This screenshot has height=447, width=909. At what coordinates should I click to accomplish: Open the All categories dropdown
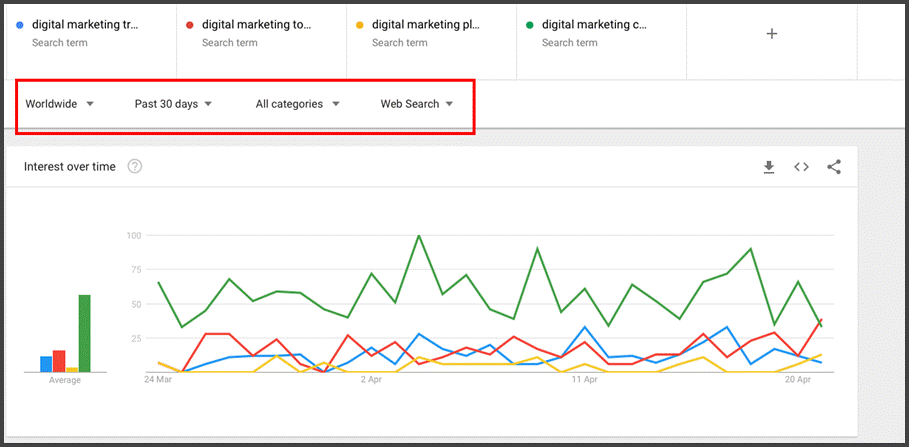[297, 104]
